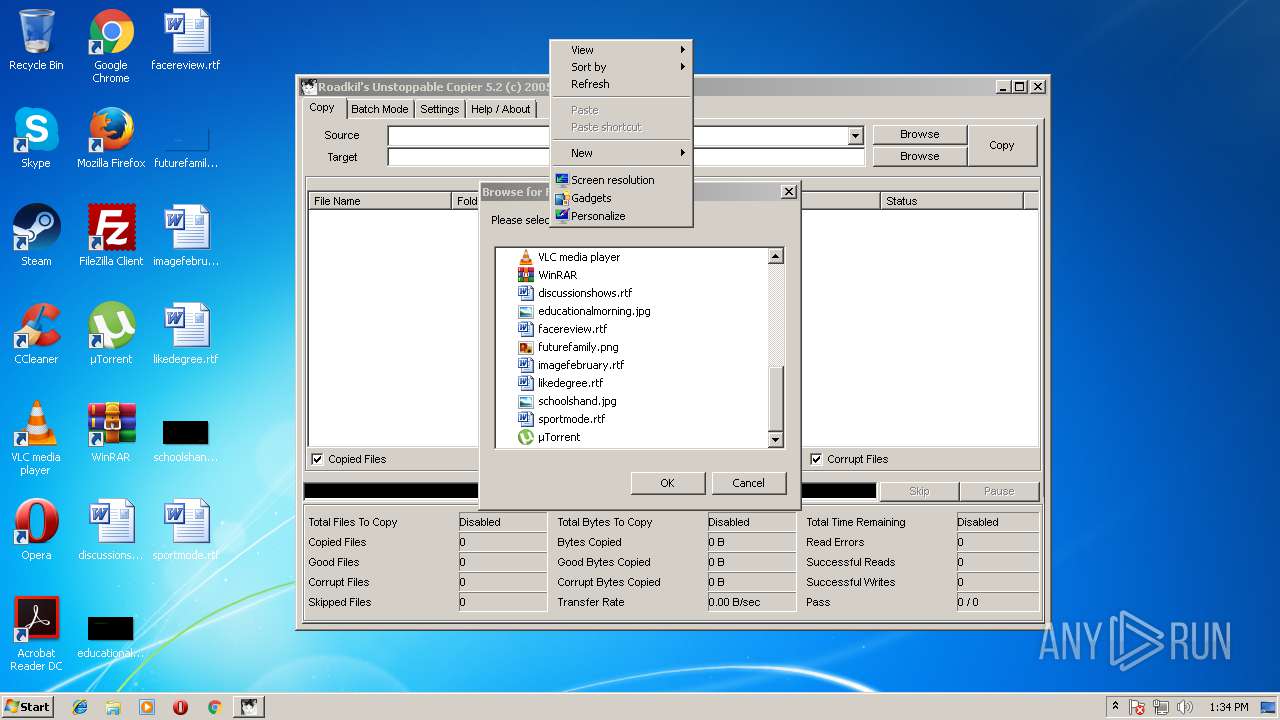The height and width of the screenshot is (720, 1280).
Task: Click the Source Browse button
Action: [x=919, y=134]
